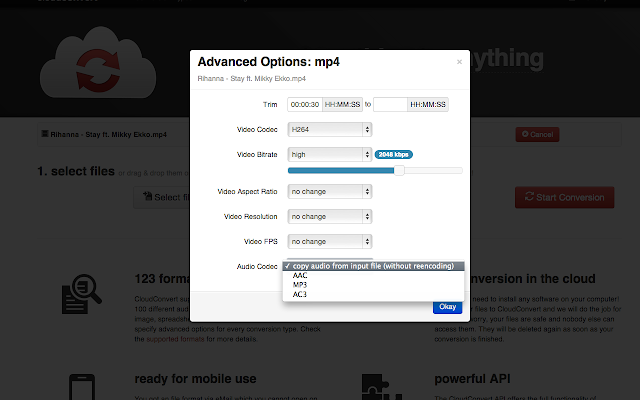Click the Video Bitrate slider handle
The height and width of the screenshot is (400, 640).
coord(399,171)
